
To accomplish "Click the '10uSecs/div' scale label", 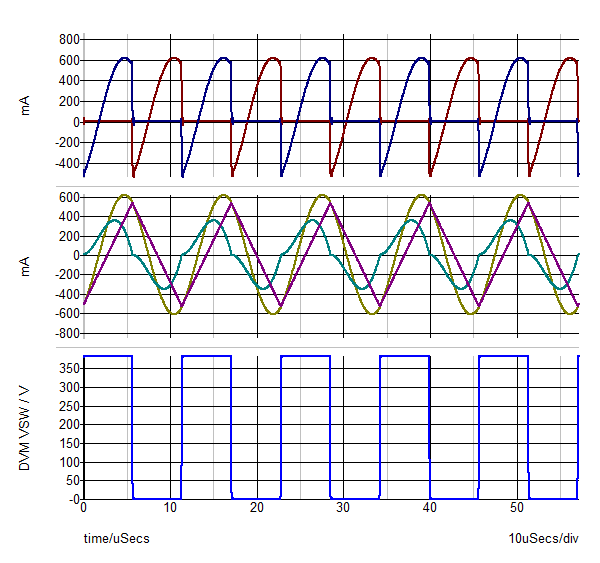I will tap(543, 539).
